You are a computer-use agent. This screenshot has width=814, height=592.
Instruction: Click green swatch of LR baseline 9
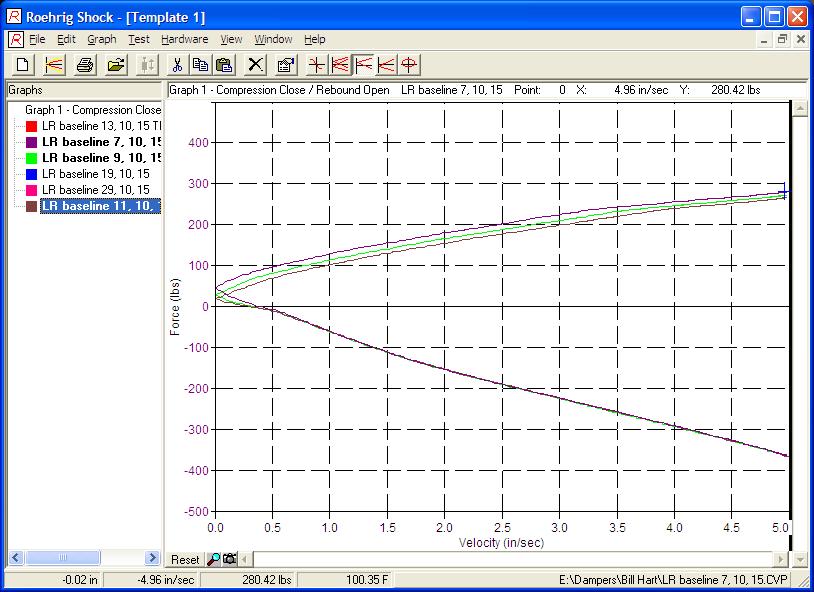click(32, 158)
